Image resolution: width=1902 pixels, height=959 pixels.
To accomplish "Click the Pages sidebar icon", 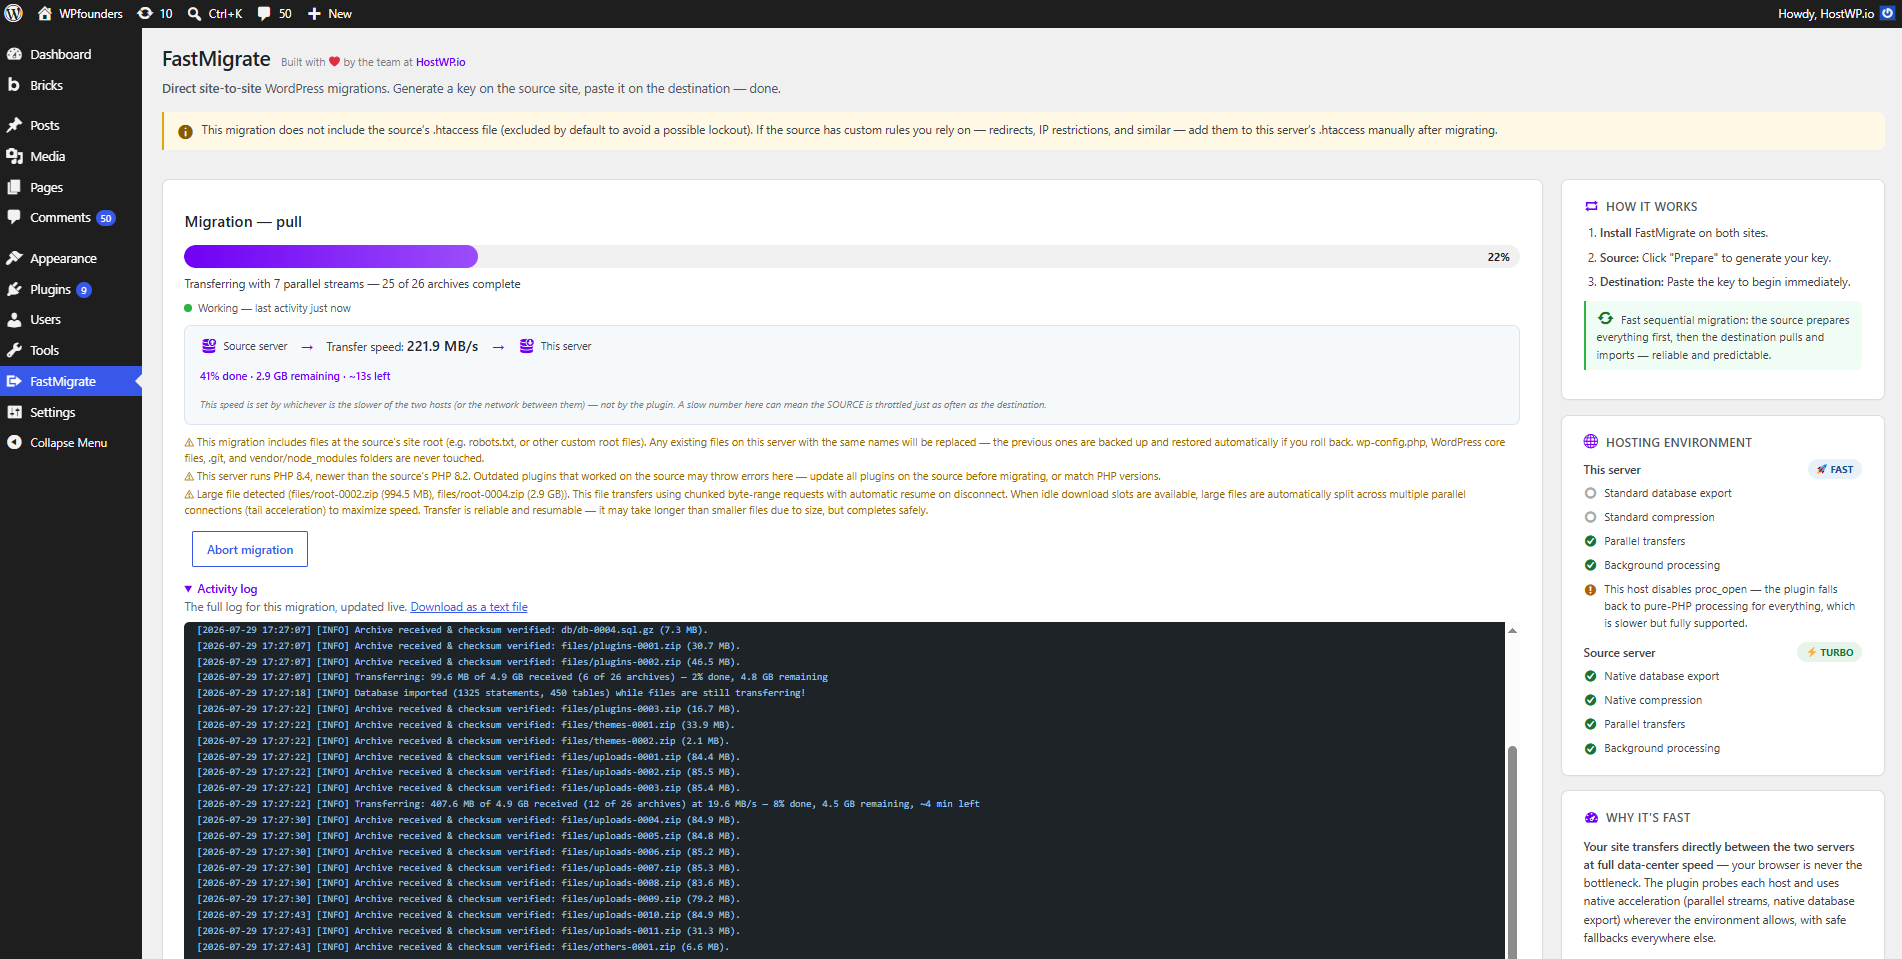I will tap(14, 187).
